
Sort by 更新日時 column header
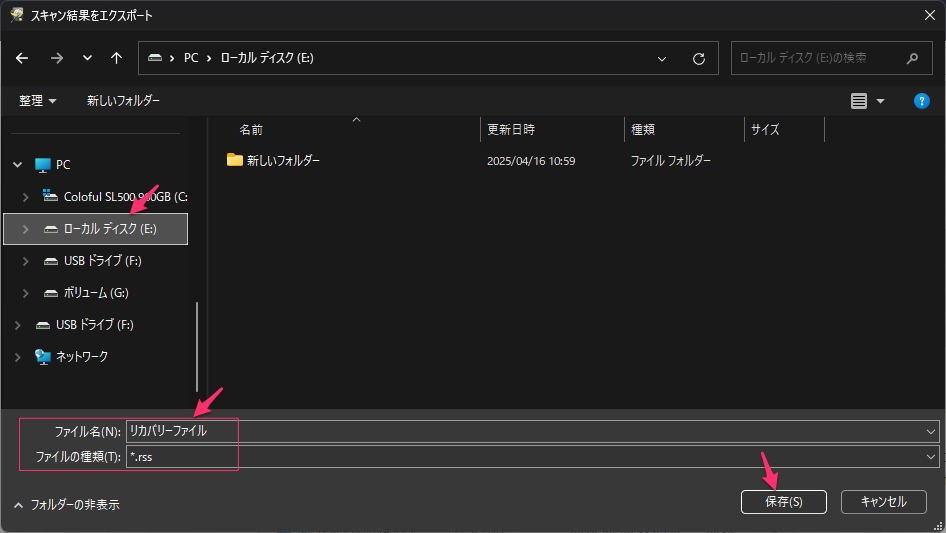[x=511, y=130]
